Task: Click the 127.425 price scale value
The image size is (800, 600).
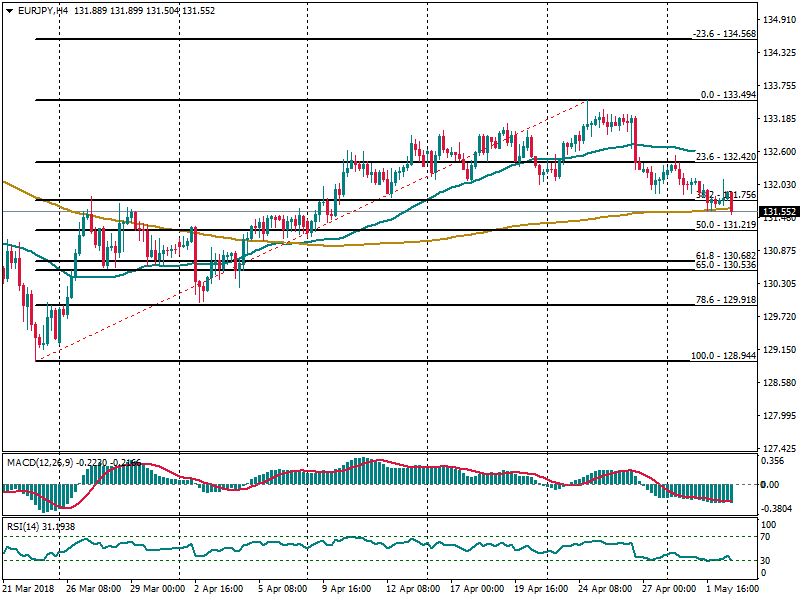Action: [778, 448]
